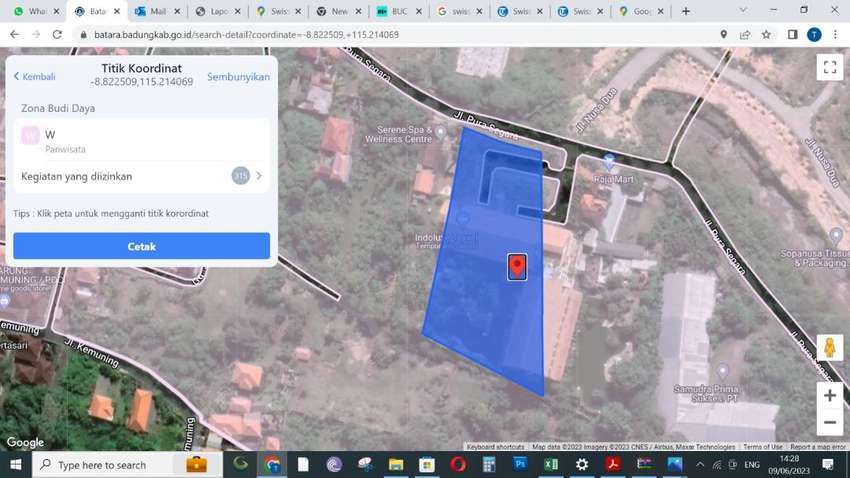Screen dimensions: 850x478
Task: Expand Kegiatan yang diizinkan list
Action: pyautogui.click(x=259, y=176)
